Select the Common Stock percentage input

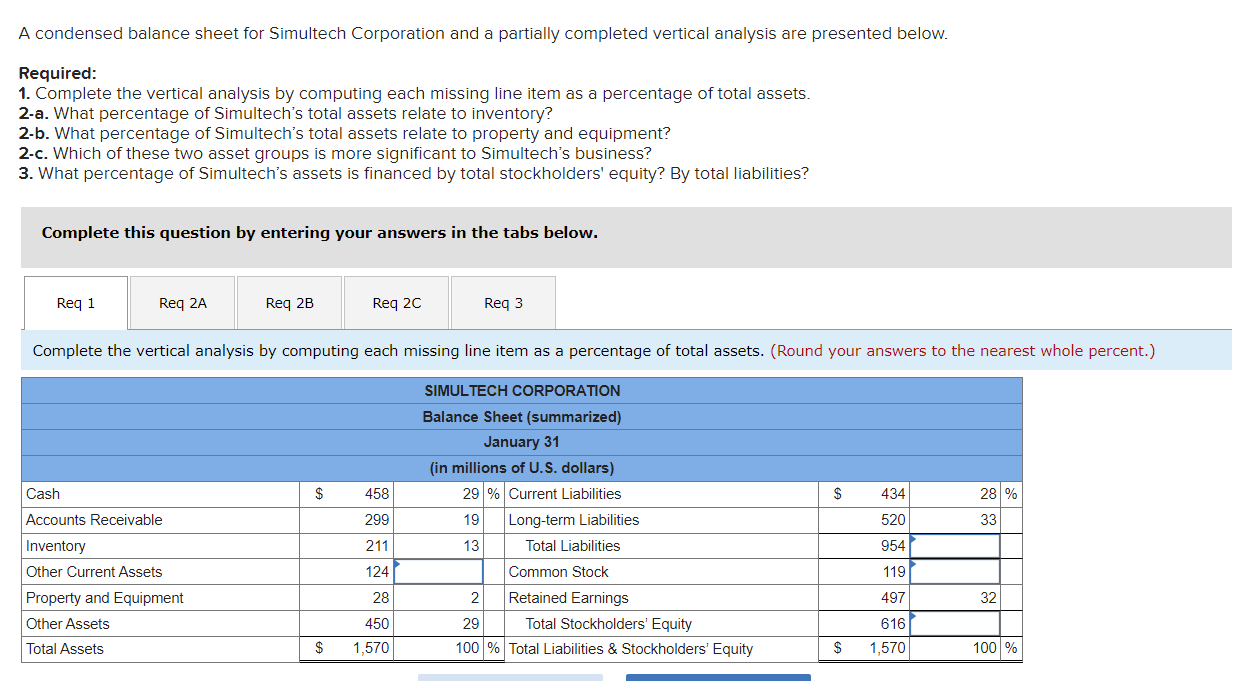pos(955,572)
